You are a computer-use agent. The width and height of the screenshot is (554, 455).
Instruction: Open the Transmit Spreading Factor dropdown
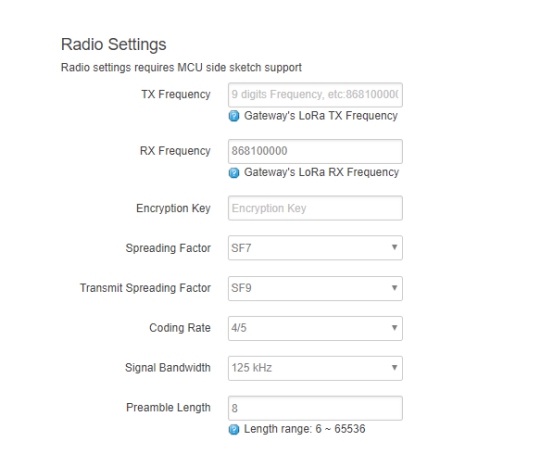(x=315, y=288)
